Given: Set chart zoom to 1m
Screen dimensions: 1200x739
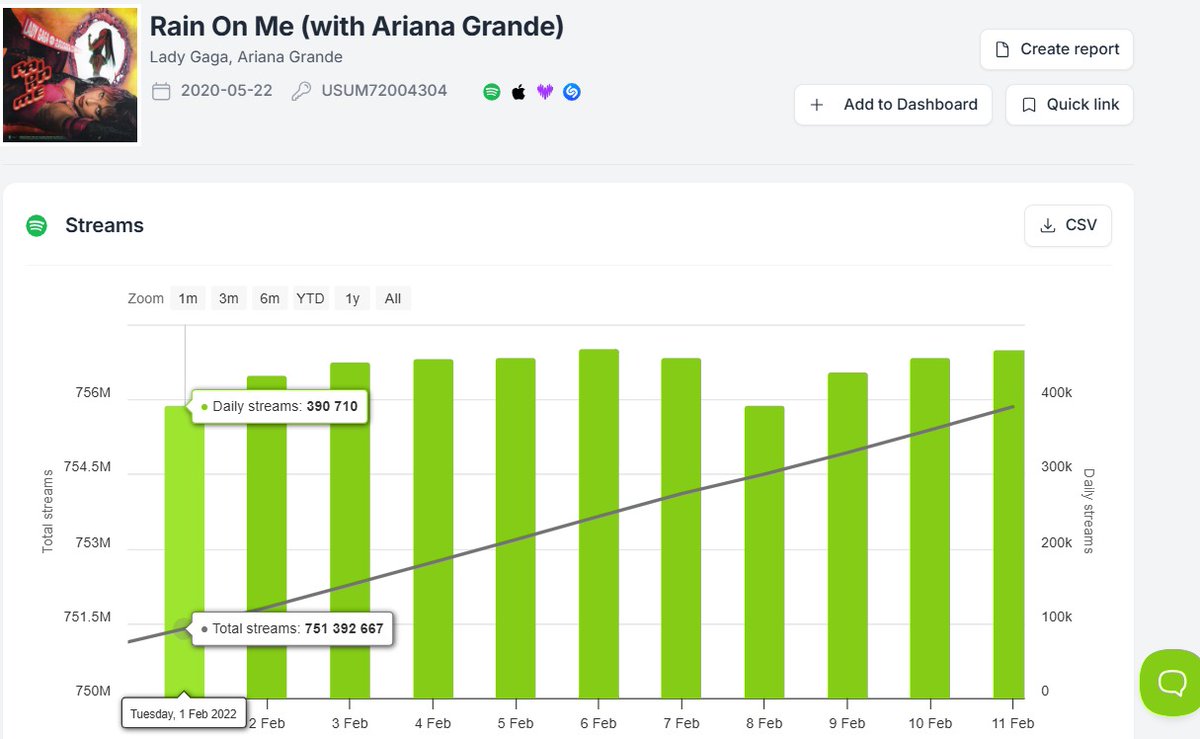Looking at the screenshot, I should coord(188,298).
